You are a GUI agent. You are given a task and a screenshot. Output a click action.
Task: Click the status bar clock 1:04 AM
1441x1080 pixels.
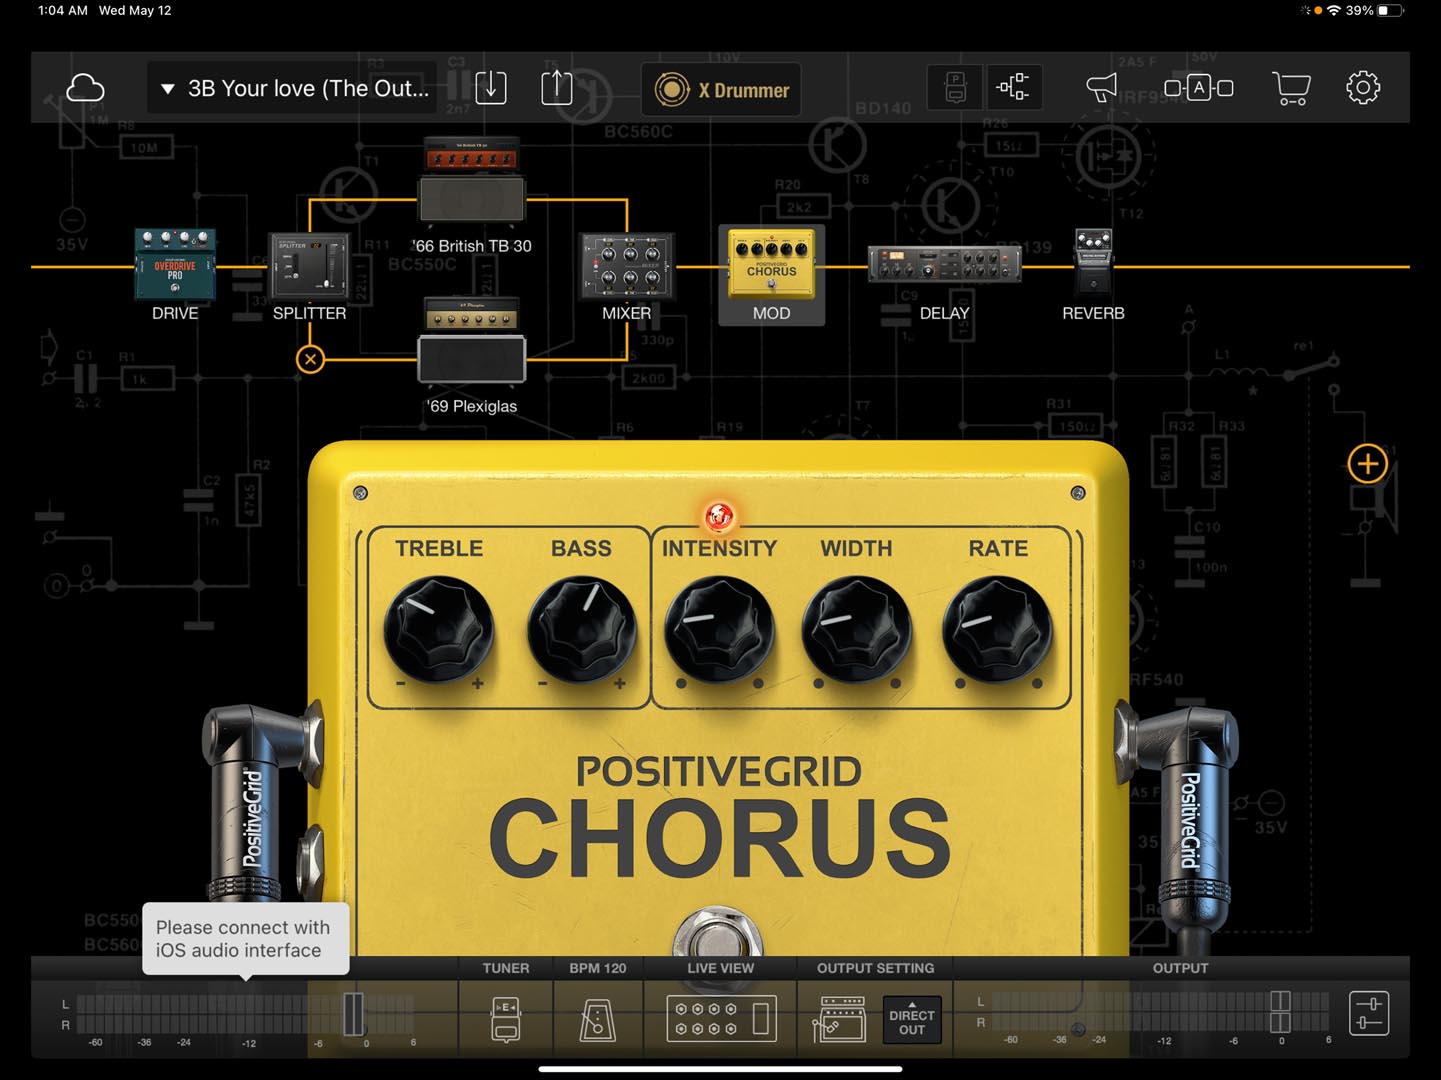(62, 10)
